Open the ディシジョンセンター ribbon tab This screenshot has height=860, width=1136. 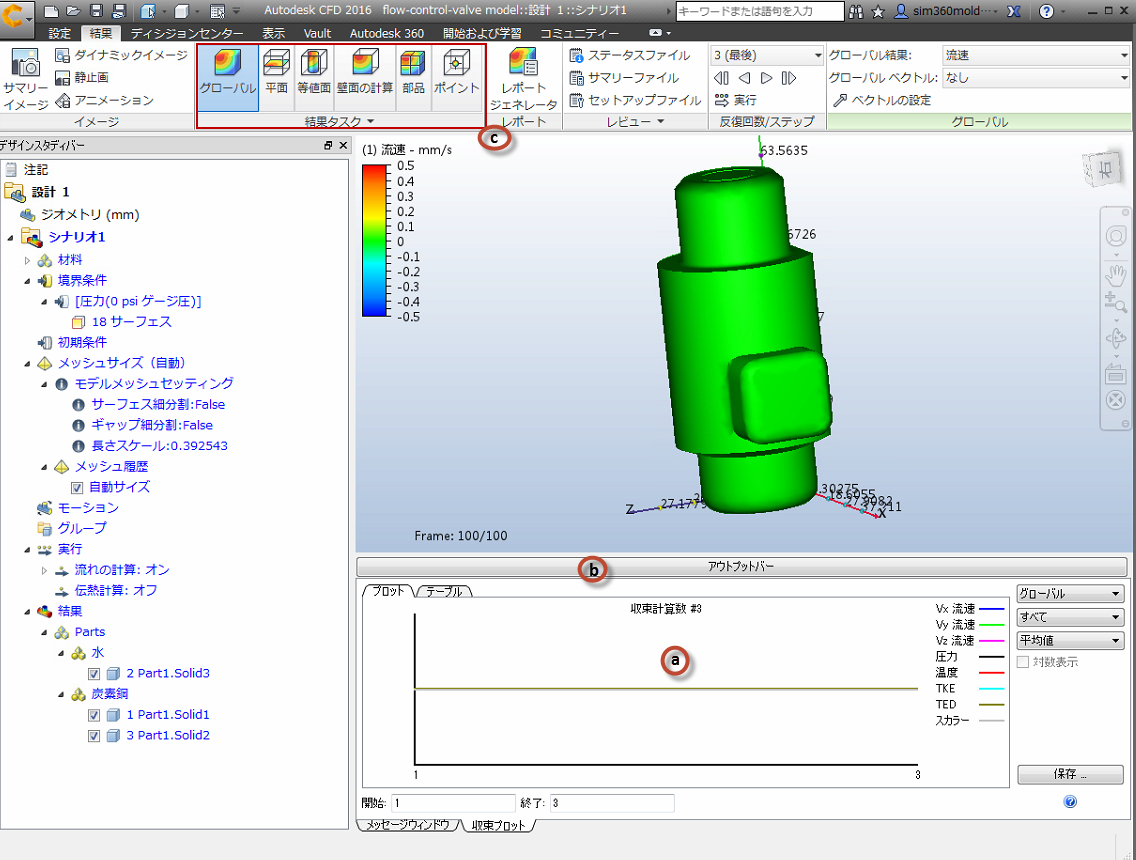pos(187,33)
